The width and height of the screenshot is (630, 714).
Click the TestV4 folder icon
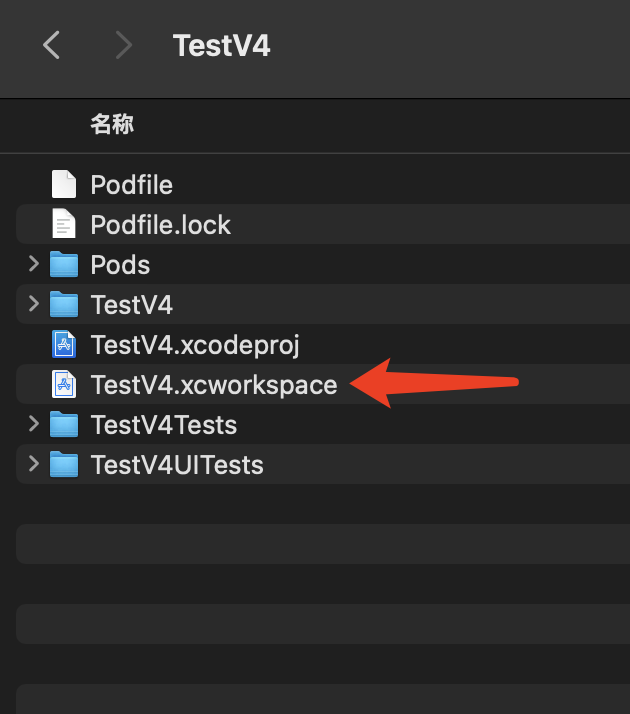pos(64,305)
